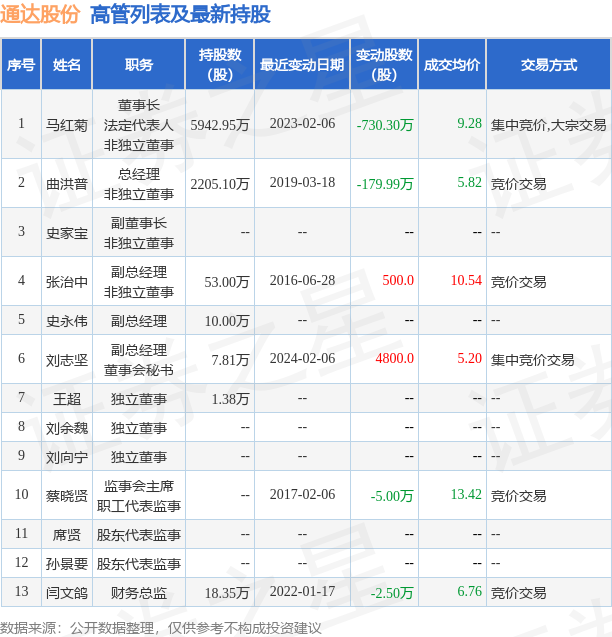Click the 财务总监 position cell
The image size is (612, 637).
coord(139,593)
